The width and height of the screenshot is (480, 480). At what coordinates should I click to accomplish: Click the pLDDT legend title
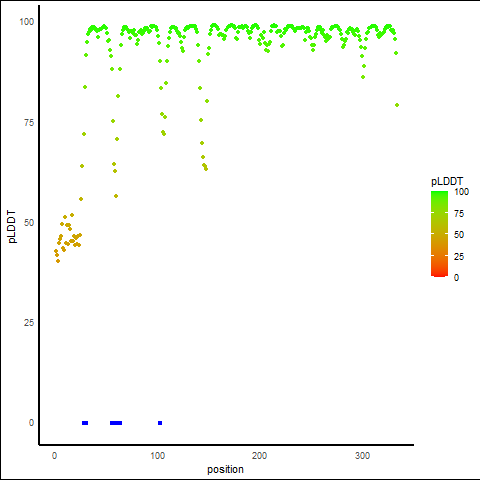click(x=447, y=182)
